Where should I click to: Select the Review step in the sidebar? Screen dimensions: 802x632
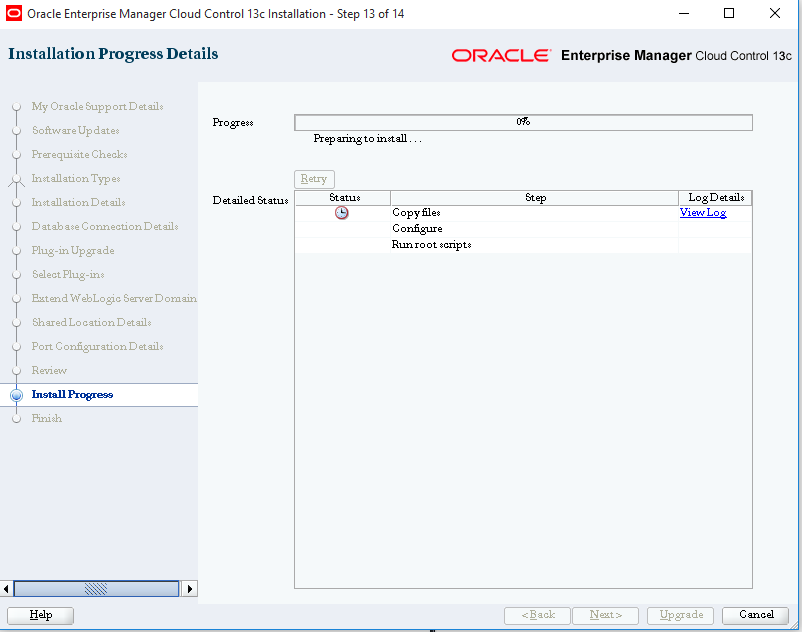point(48,370)
